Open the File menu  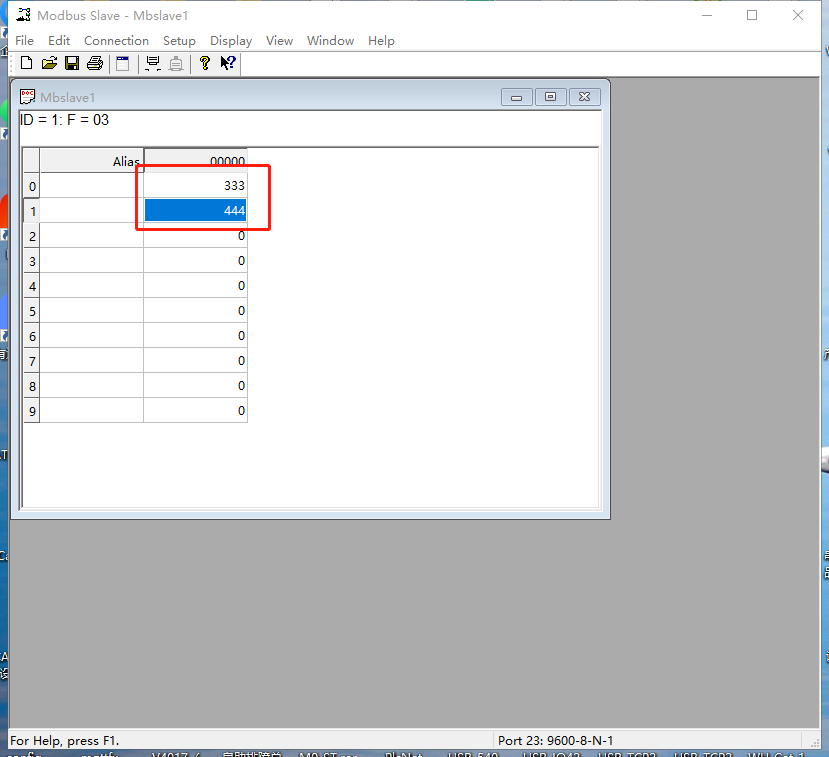[x=24, y=41]
